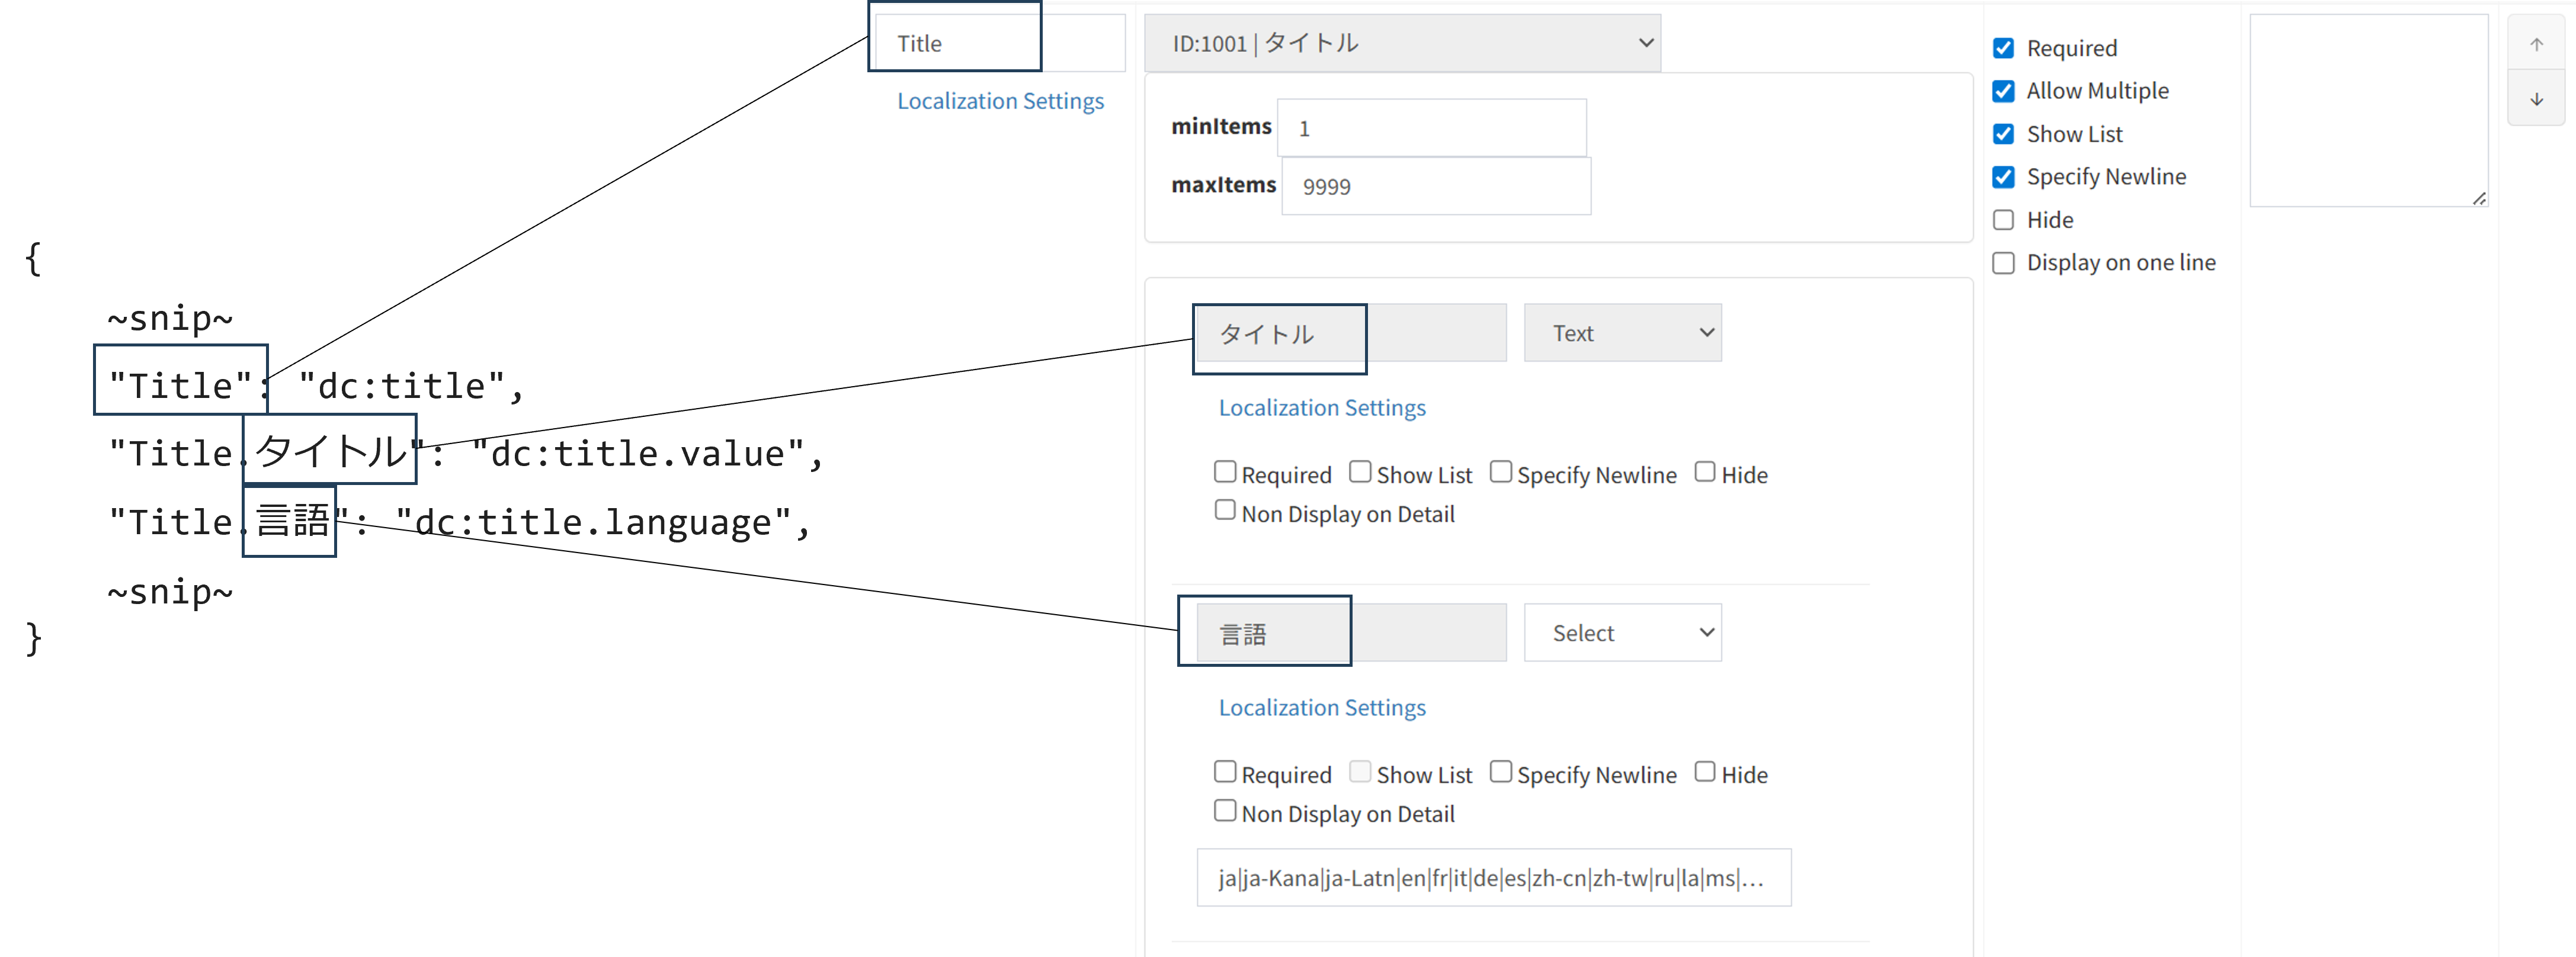Enable Specify Newline for 言語 property
Image resolution: width=2576 pixels, height=957 pixels.
(x=1500, y=771)
